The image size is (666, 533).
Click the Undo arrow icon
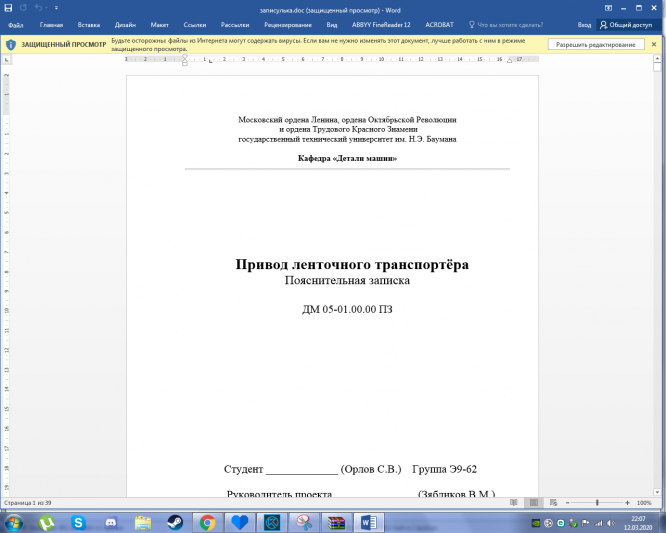point(38,8)
